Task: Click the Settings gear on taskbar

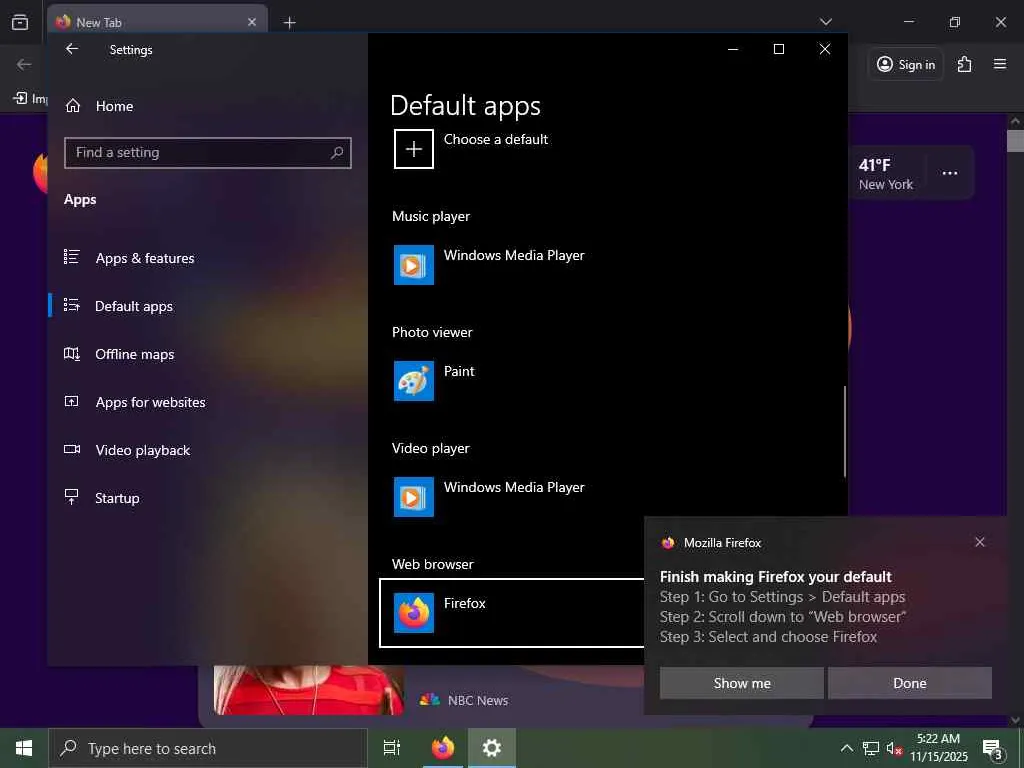Action: click(x=491, y=748)
